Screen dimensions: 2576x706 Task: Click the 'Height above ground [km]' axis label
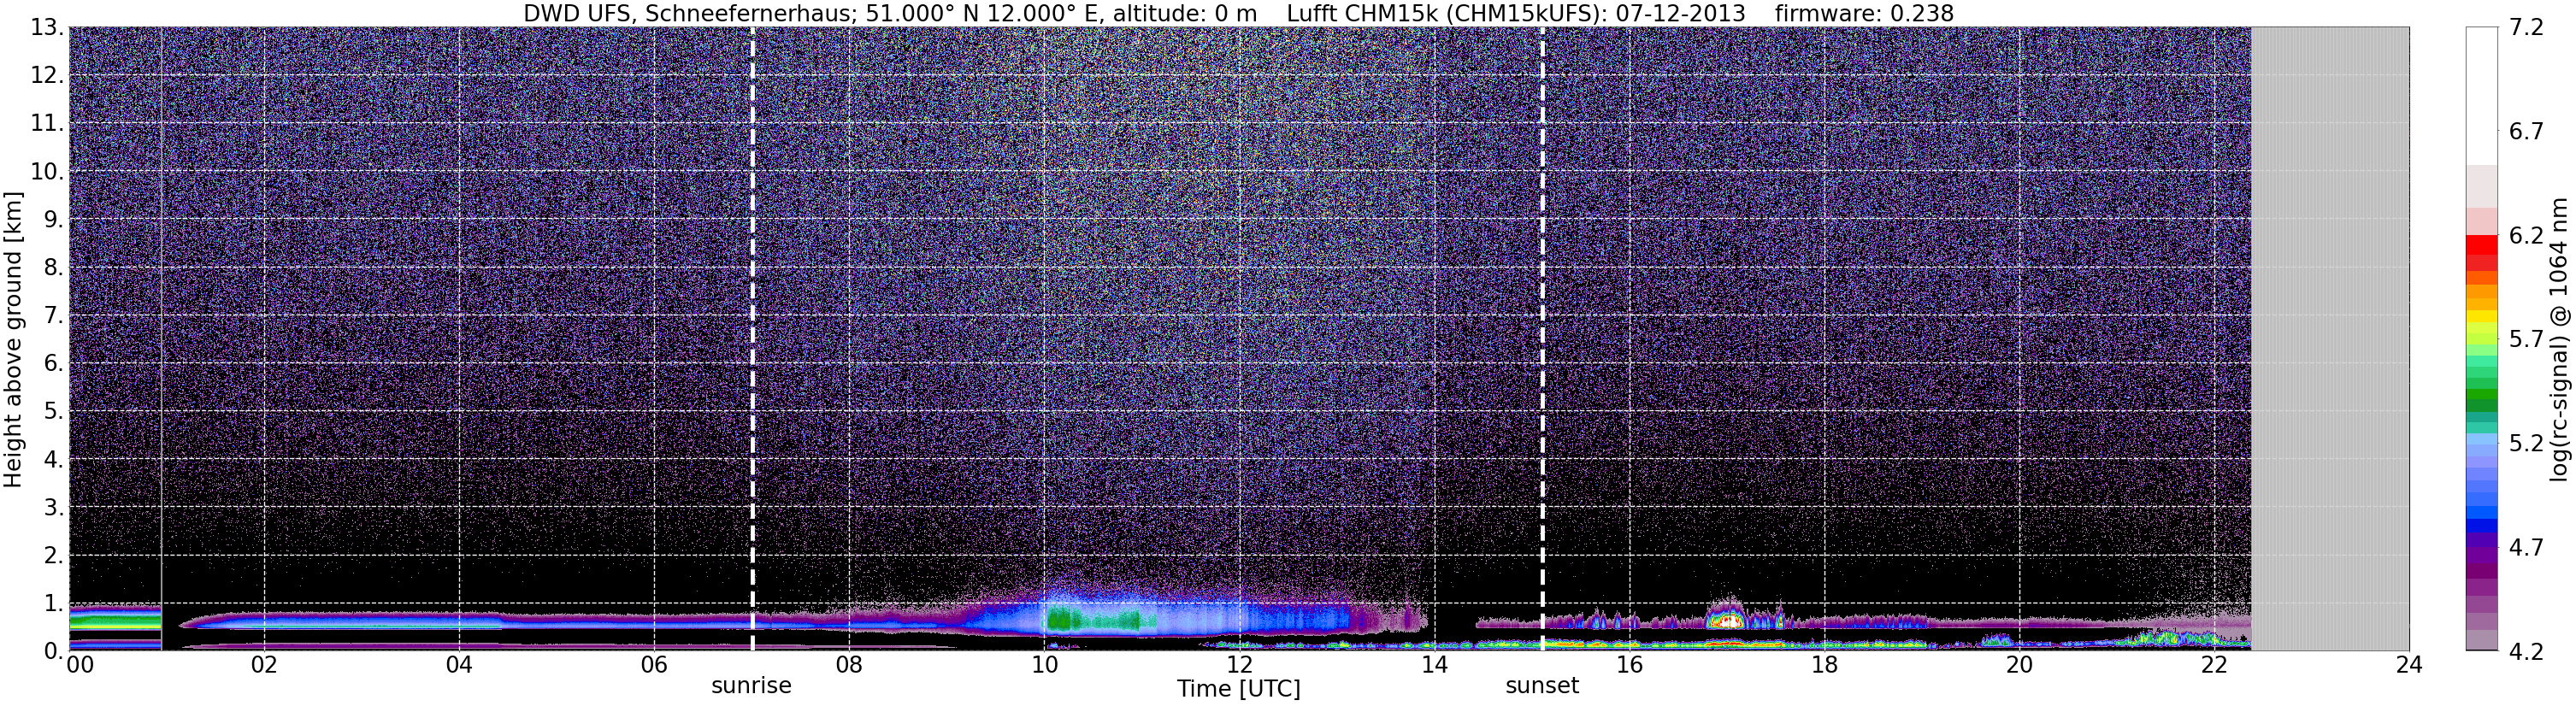click(13, 338)
